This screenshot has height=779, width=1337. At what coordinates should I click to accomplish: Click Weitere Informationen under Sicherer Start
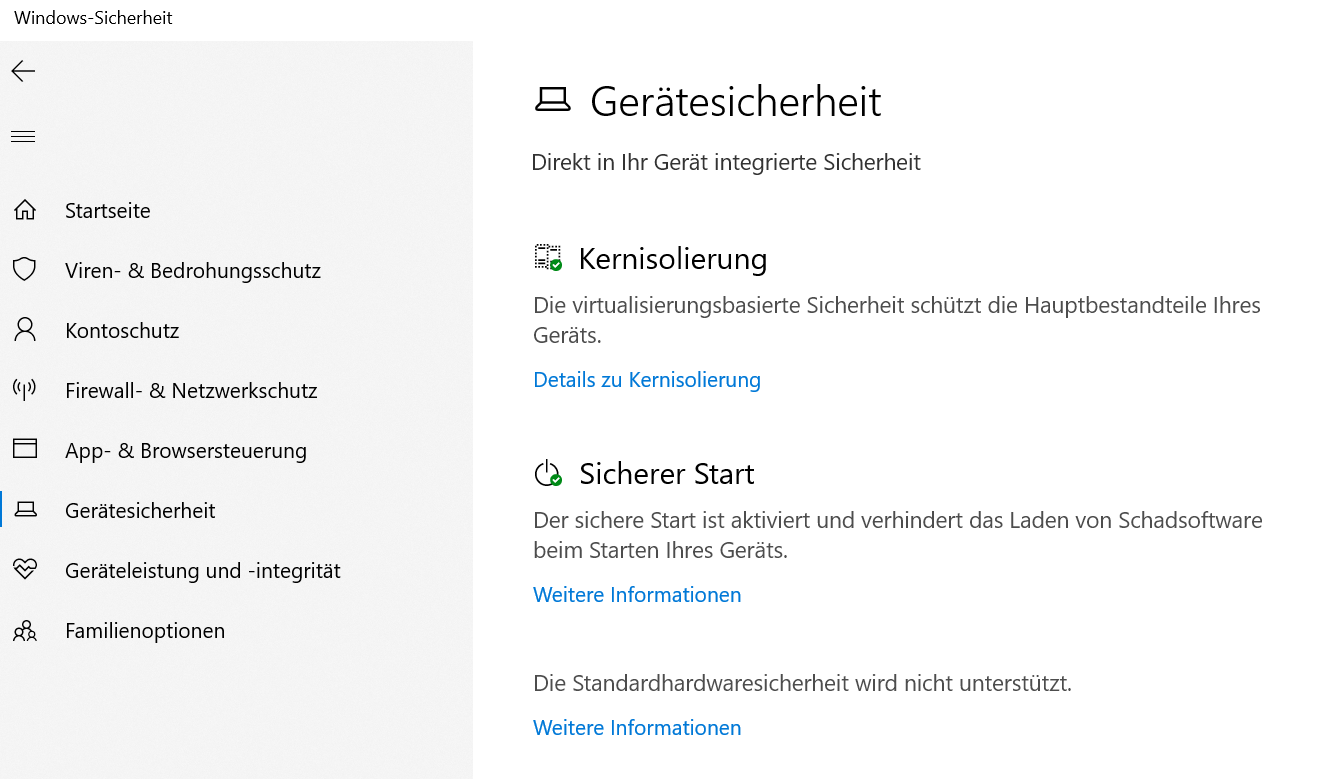point(637,595)
